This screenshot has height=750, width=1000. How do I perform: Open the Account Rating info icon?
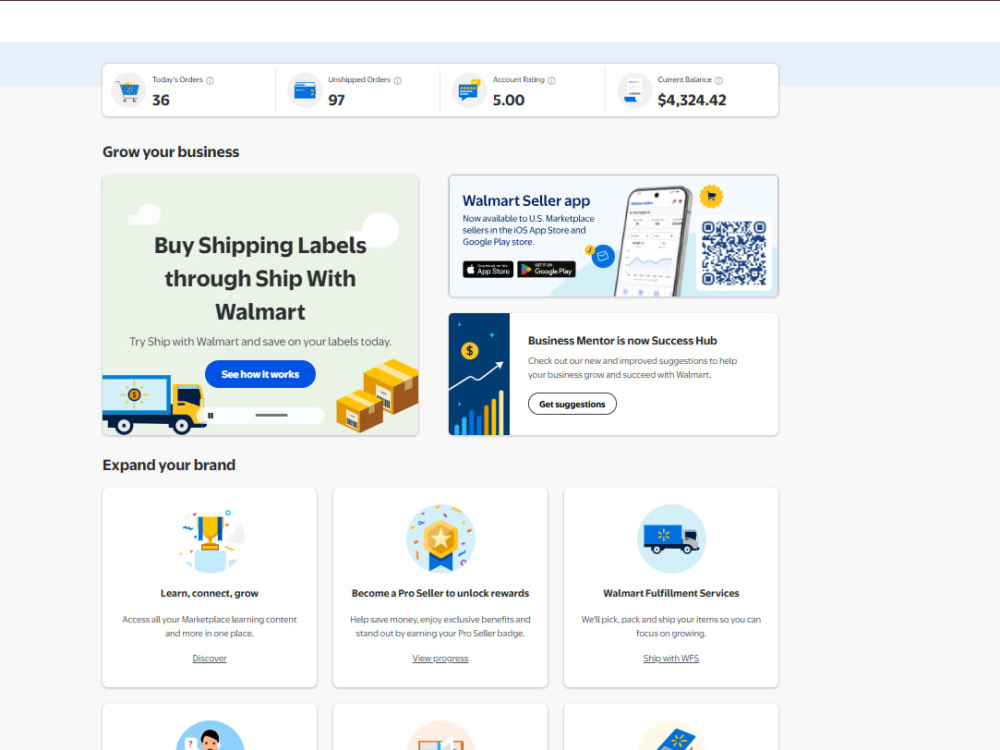[552, 80]
